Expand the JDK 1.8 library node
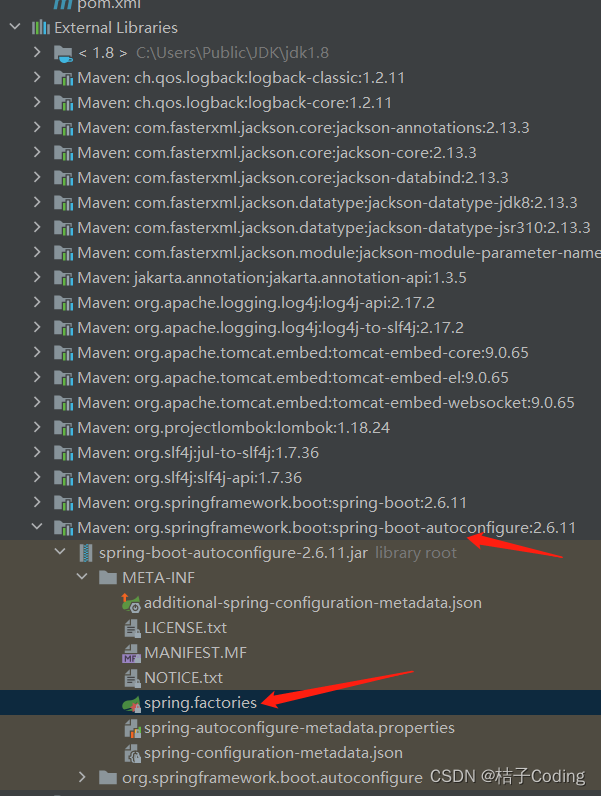 [x=37, y=52]
